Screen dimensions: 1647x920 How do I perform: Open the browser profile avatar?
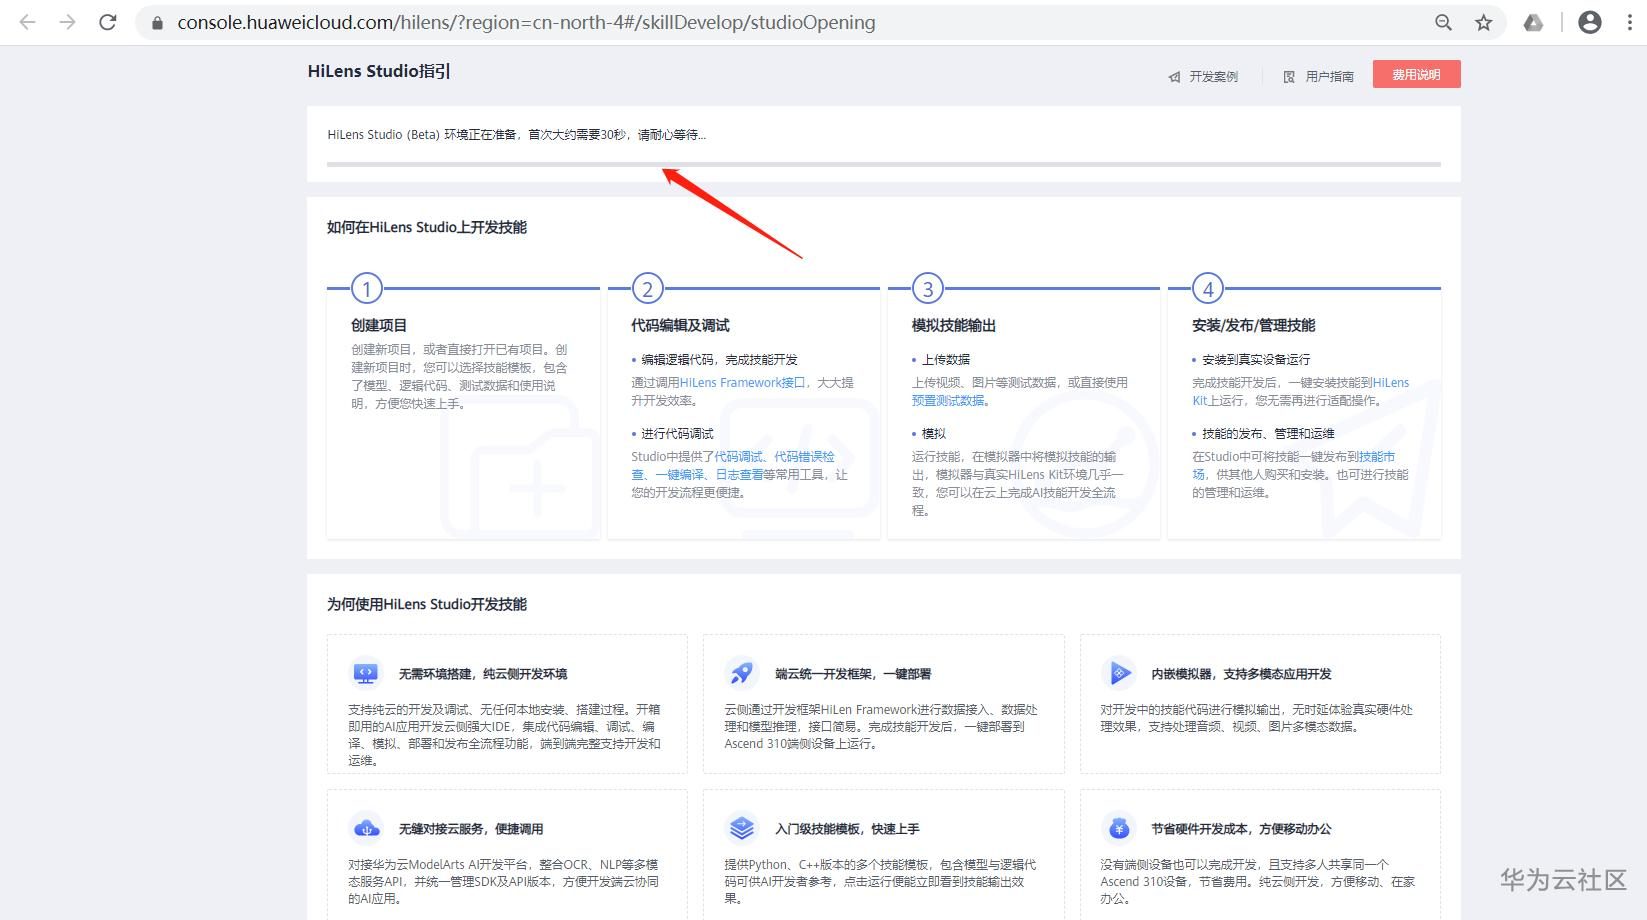[1590, 22]
